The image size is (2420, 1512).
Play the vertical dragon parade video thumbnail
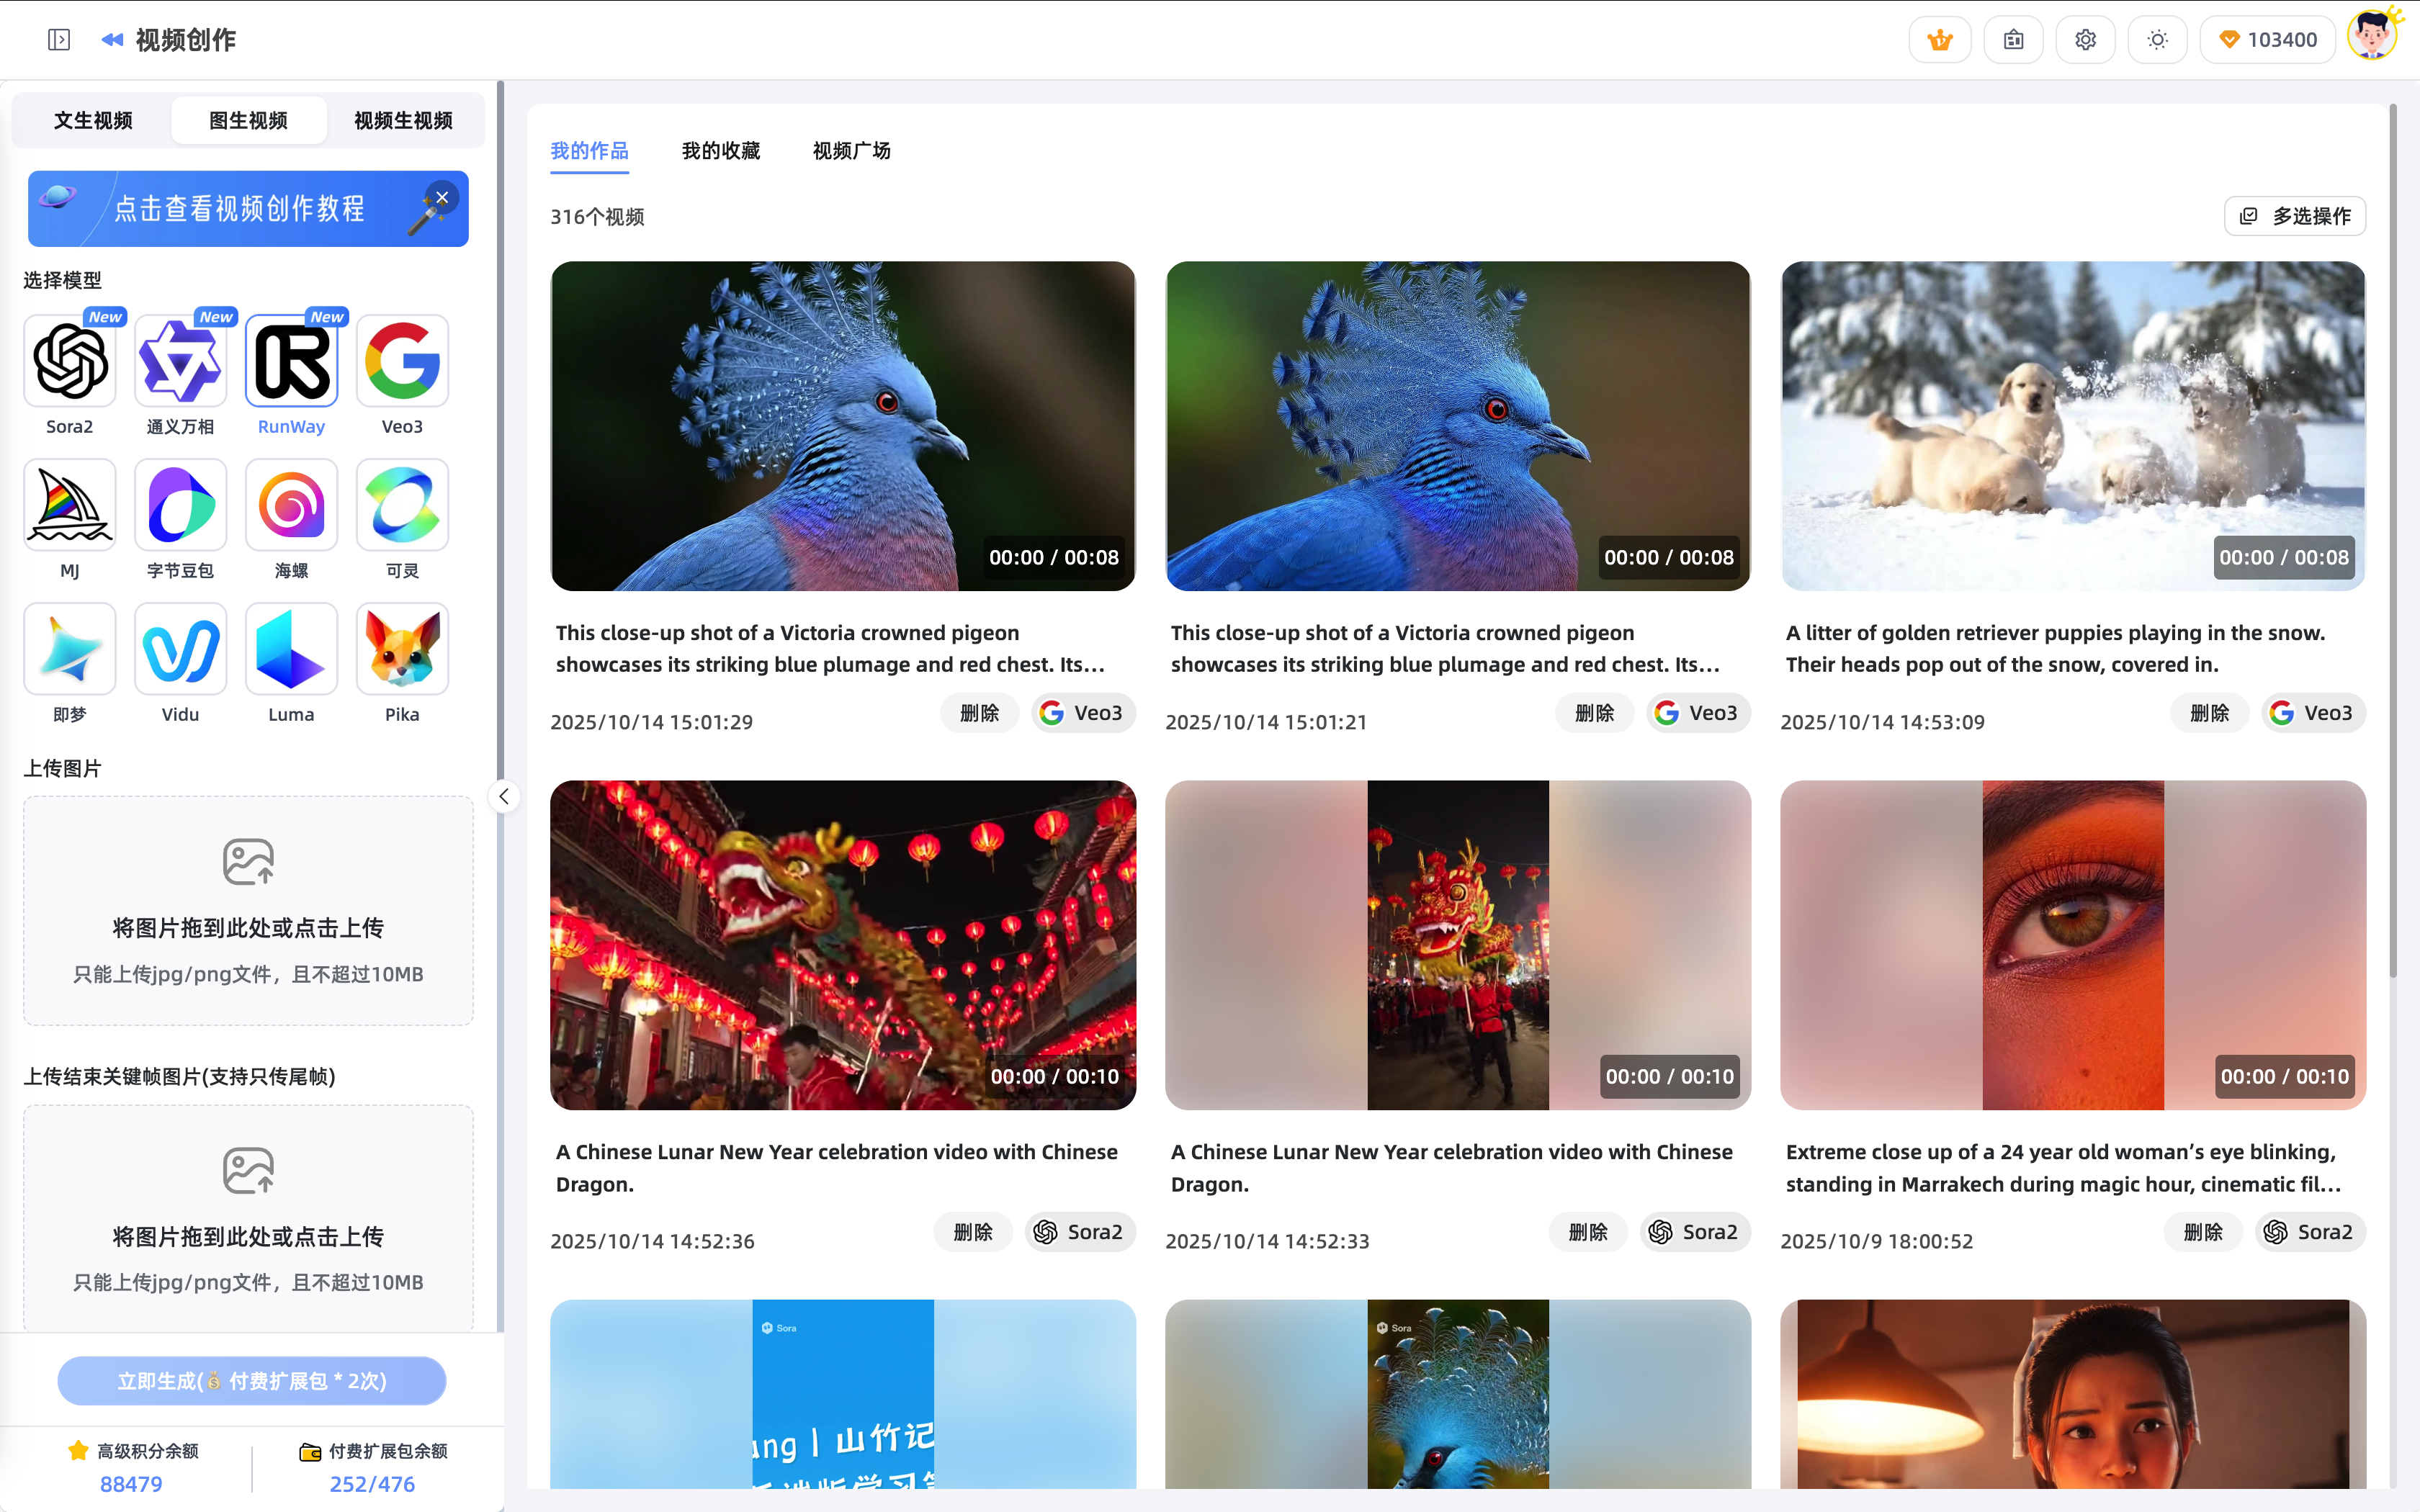(1458, 945)
